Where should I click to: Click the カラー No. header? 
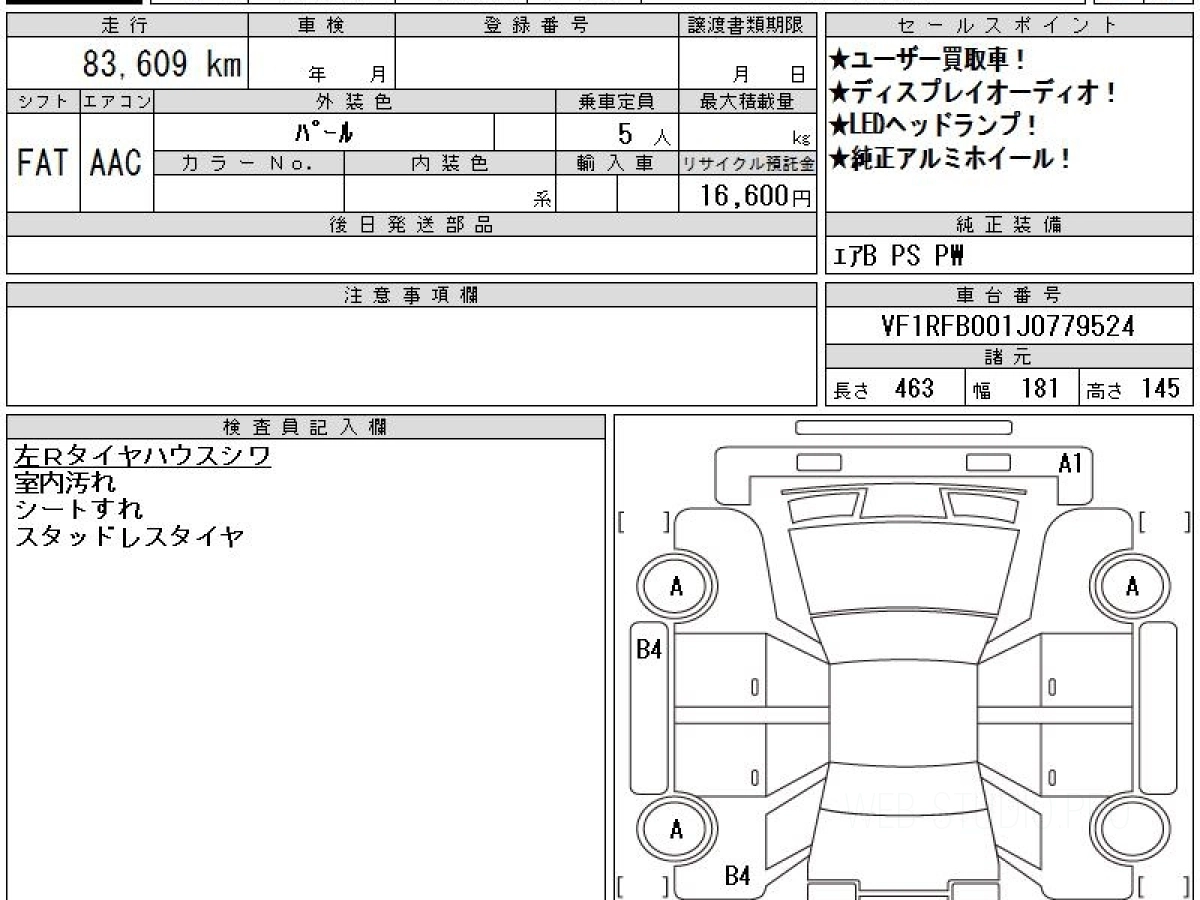coord(249,162)
